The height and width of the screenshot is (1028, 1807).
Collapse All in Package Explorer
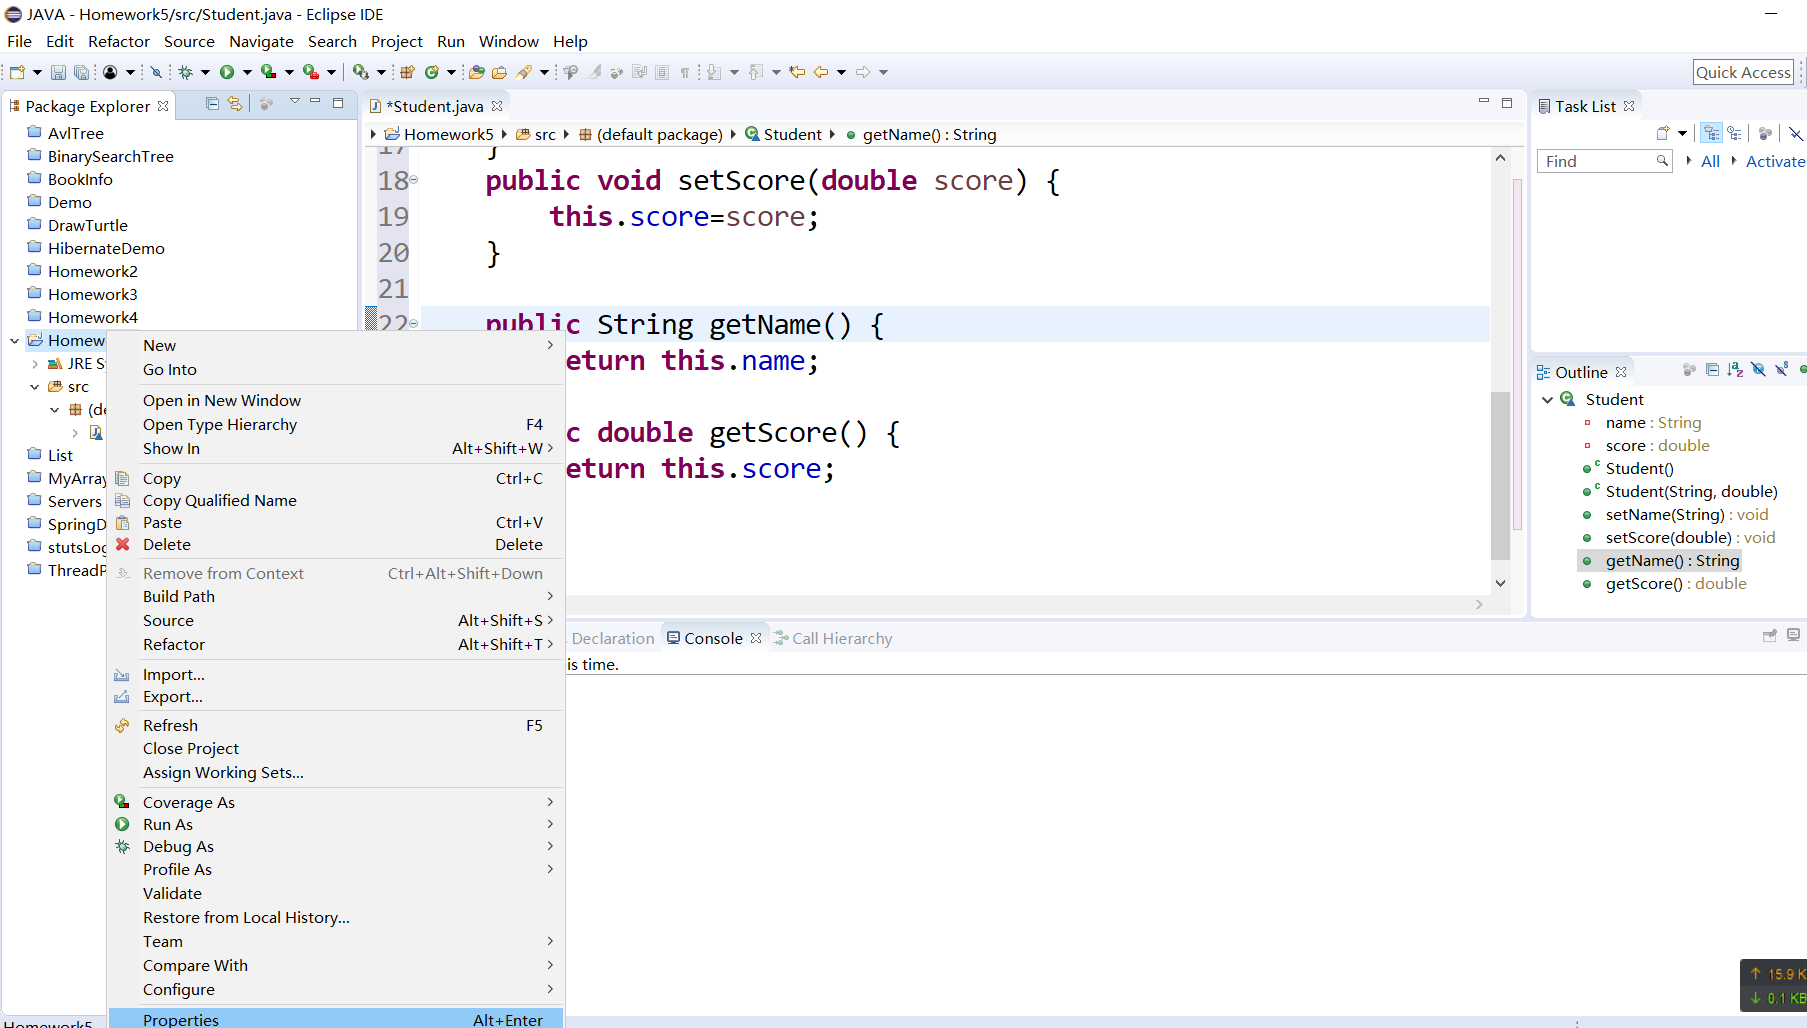212,103
